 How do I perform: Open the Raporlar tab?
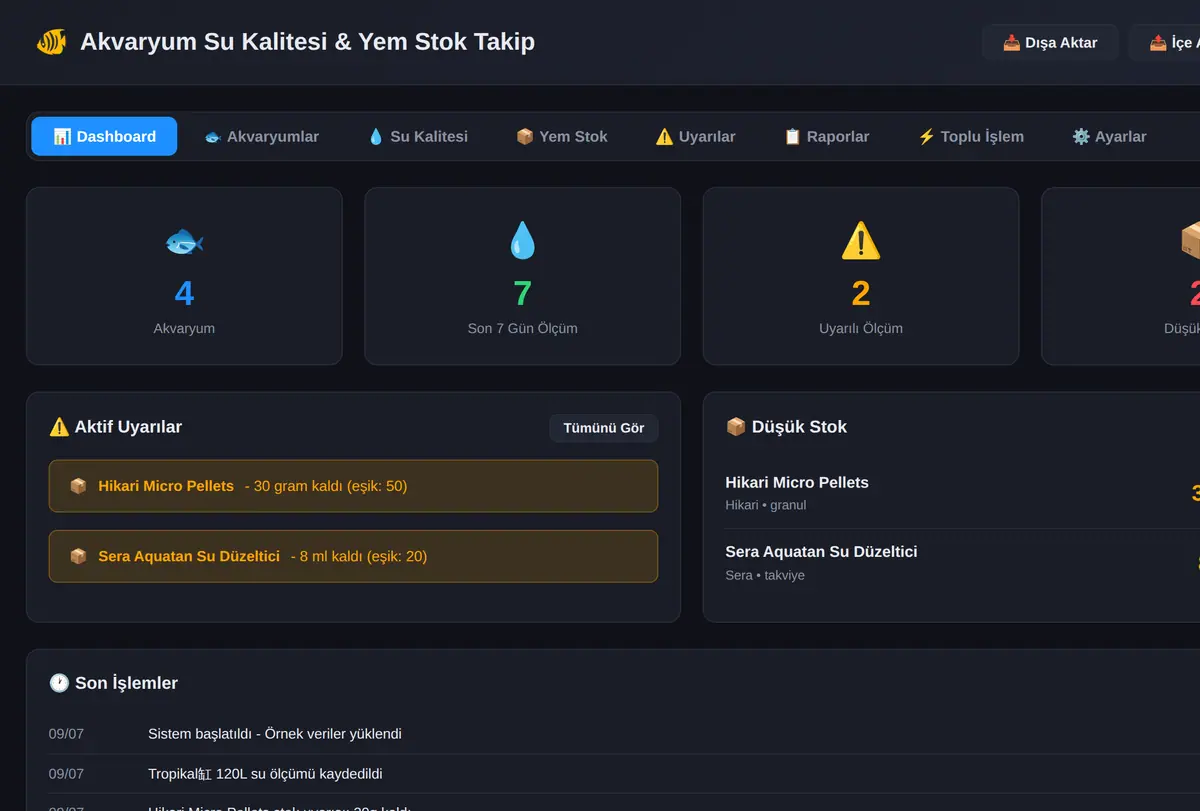coord(826,136)
